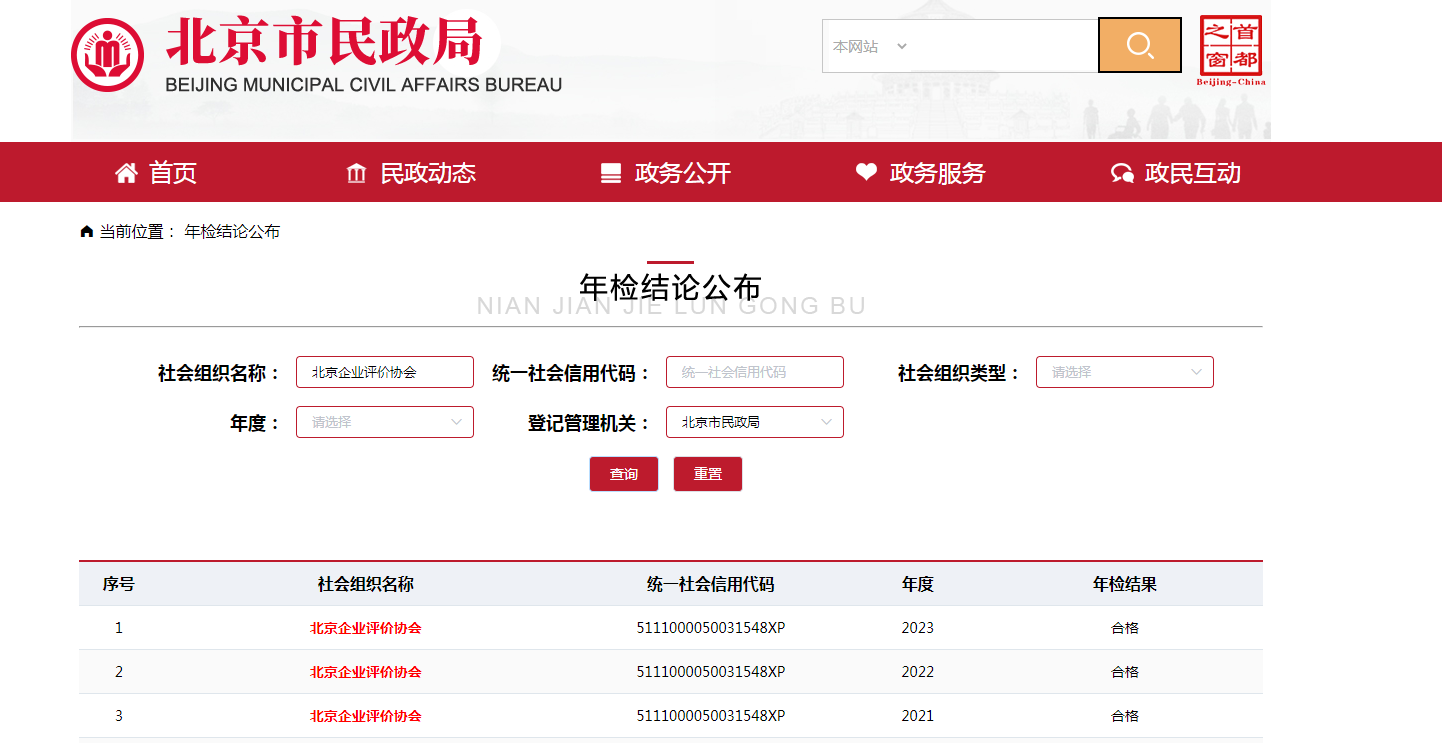Click 合格 result in the 2021 row
The height and width of the screenshot is (743, 1442).
pyautogui.click(x=1125, y=716)
